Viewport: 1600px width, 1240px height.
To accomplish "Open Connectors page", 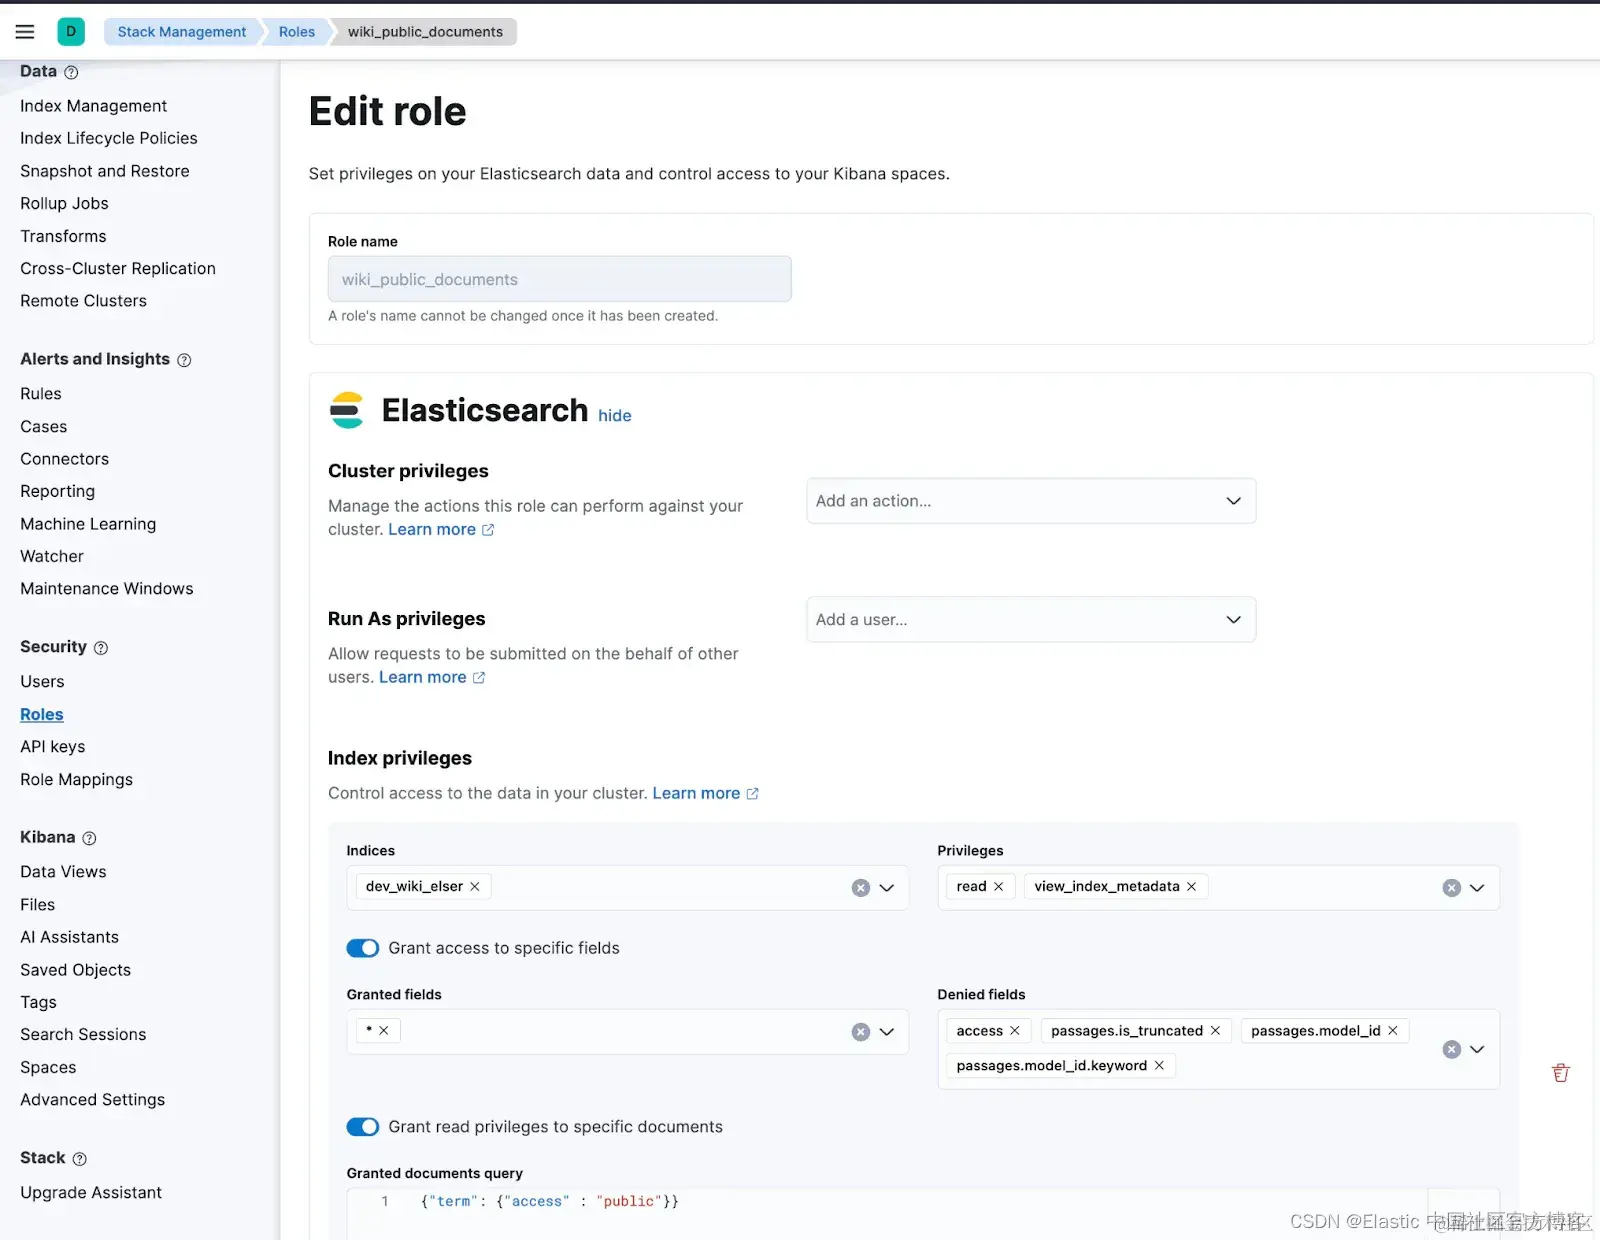I will [x=65, y=459].
